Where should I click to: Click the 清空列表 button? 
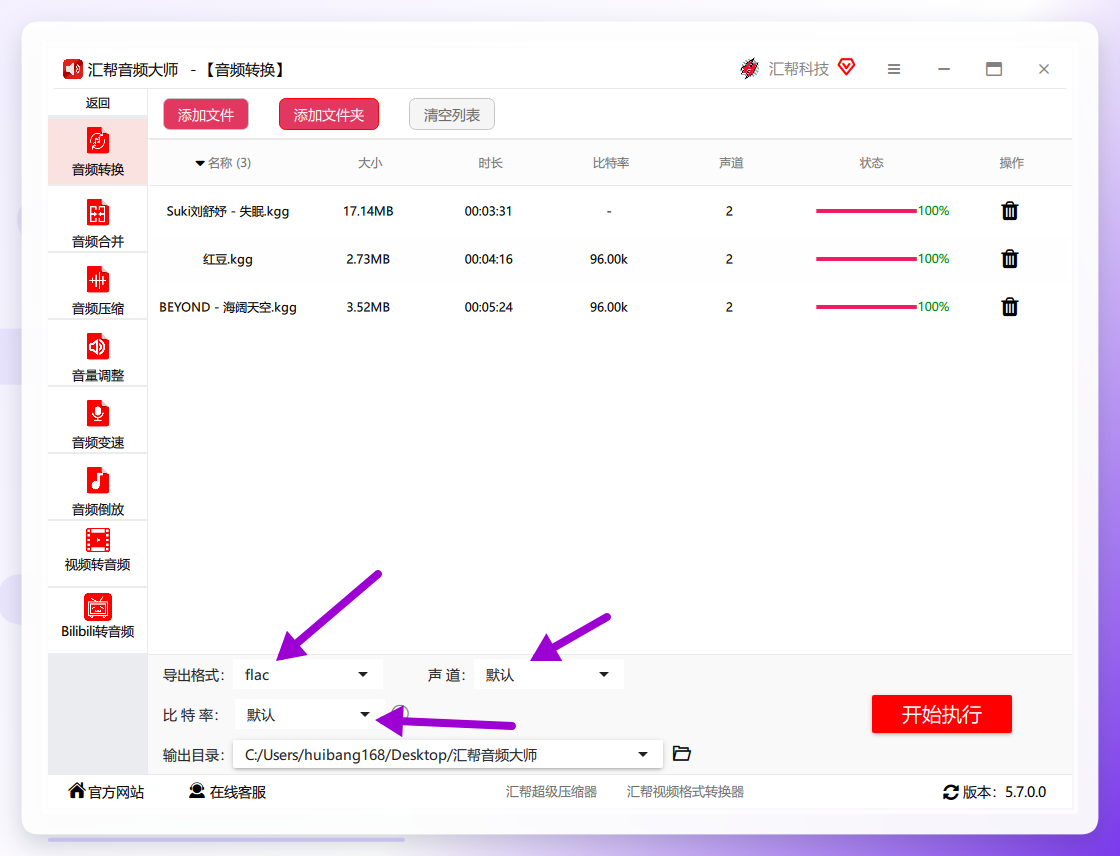[x=451, y=114]
